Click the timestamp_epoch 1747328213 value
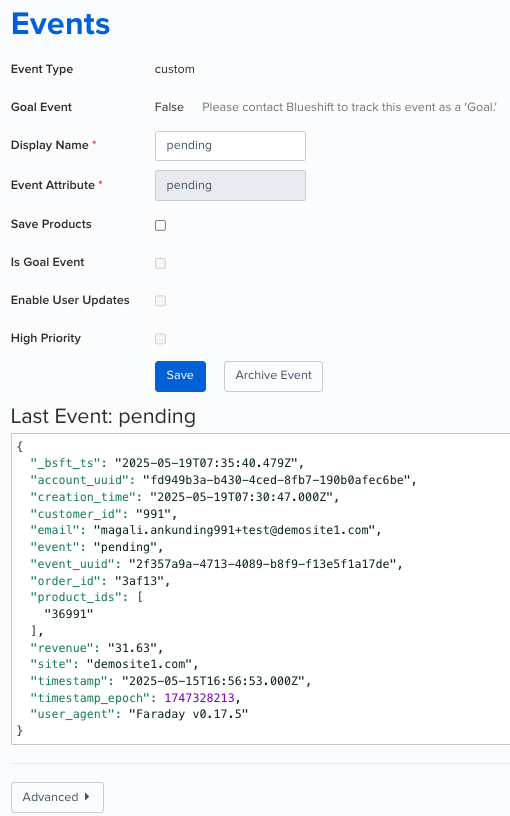 click(x=199, y=698)
